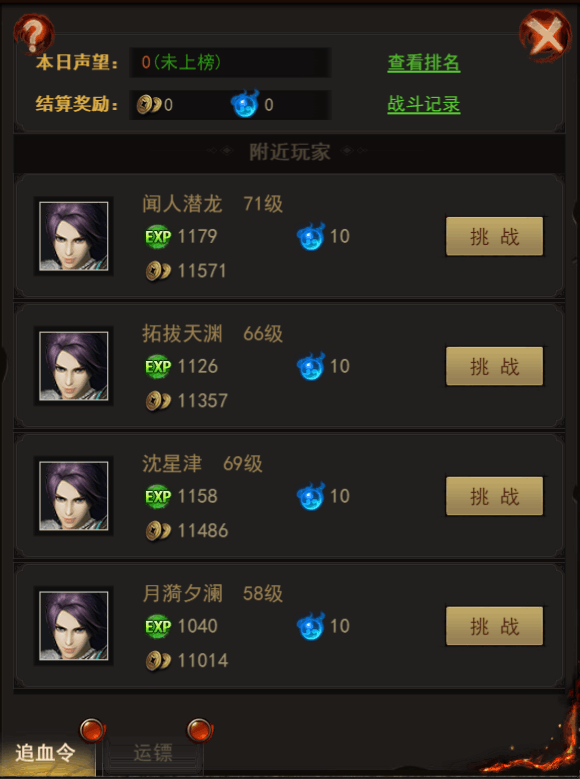Select 月漪夕澜's avatar portrait
This screenshot has height=779, width=580.
74,626
